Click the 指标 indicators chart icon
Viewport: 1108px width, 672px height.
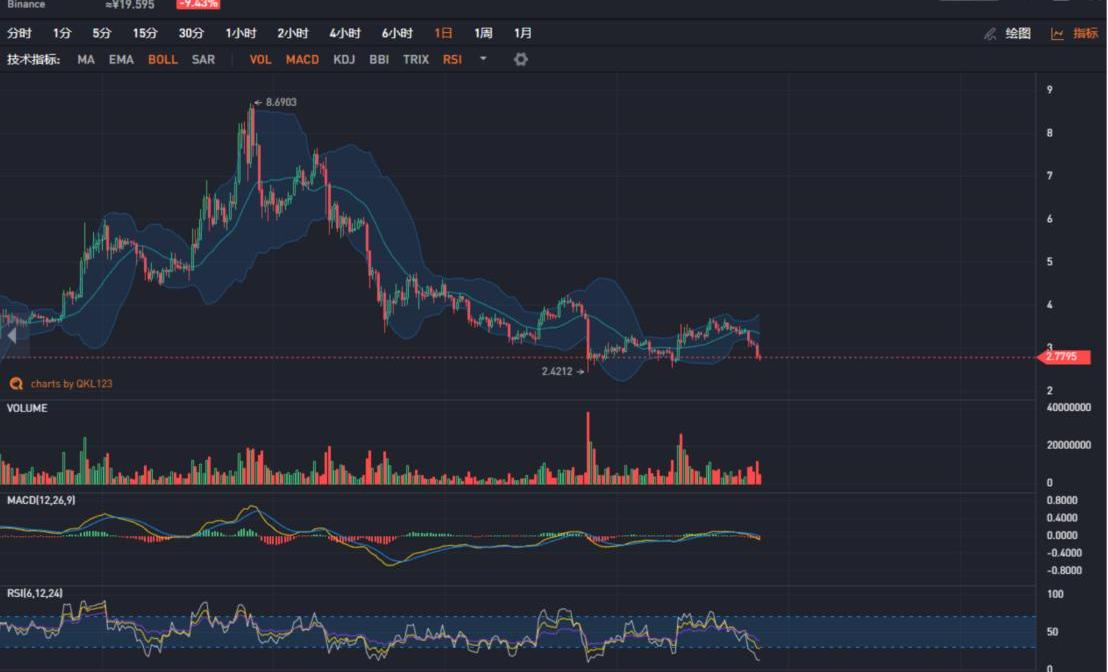[x=1057, y=34]
